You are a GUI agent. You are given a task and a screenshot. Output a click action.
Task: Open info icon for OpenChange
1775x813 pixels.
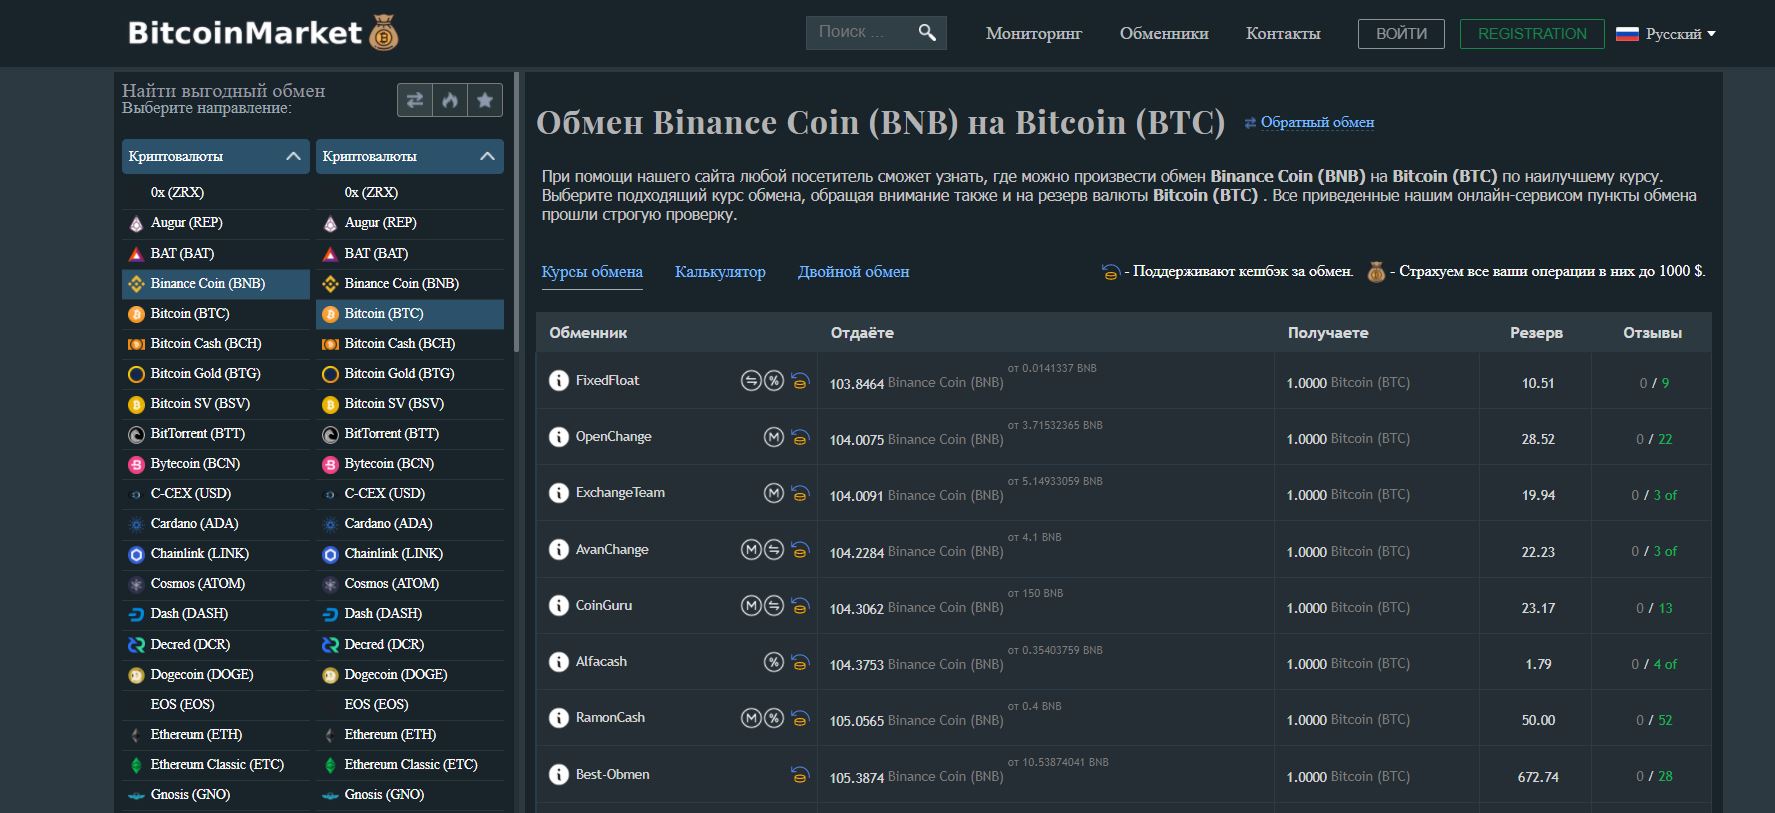[559, 437]
